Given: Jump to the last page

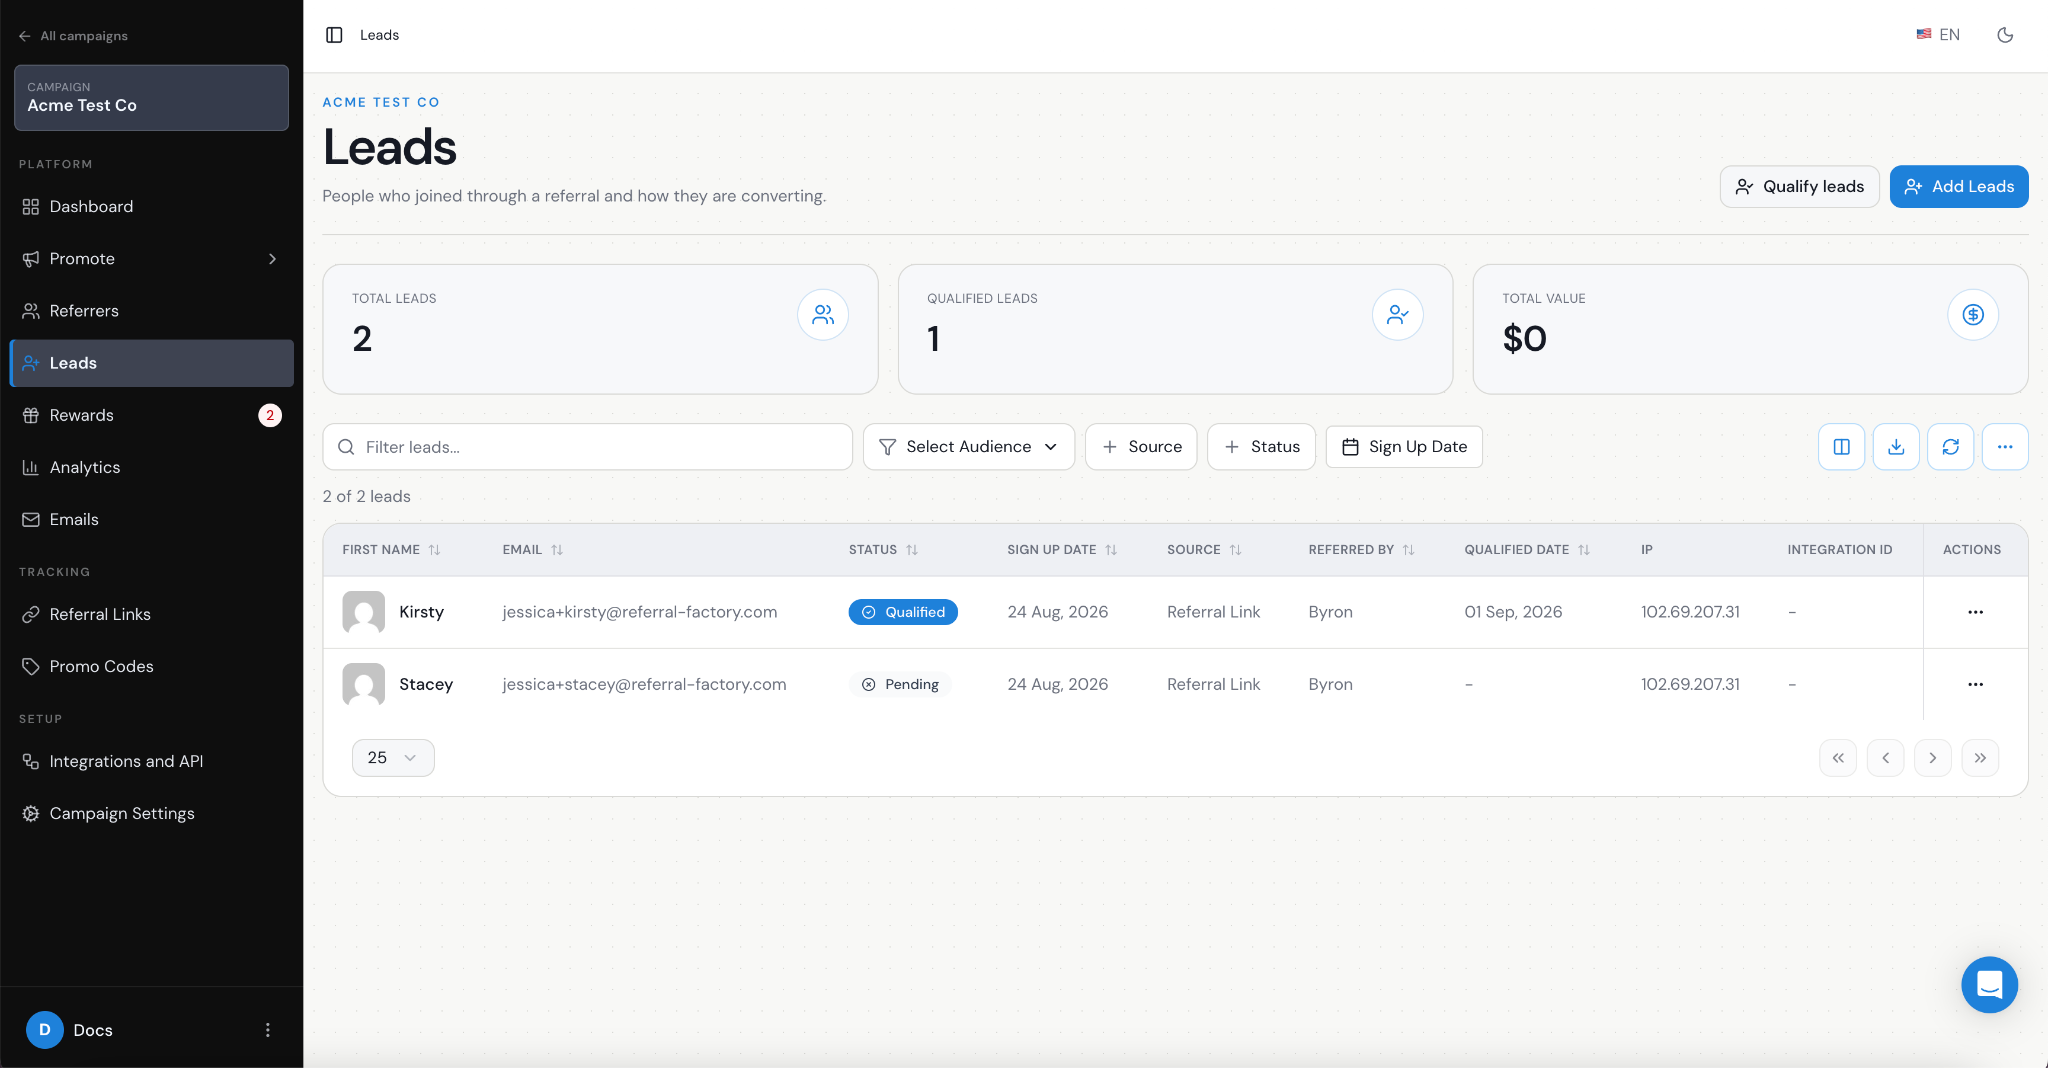Looking at the screenshot, I should (1980, 758).
